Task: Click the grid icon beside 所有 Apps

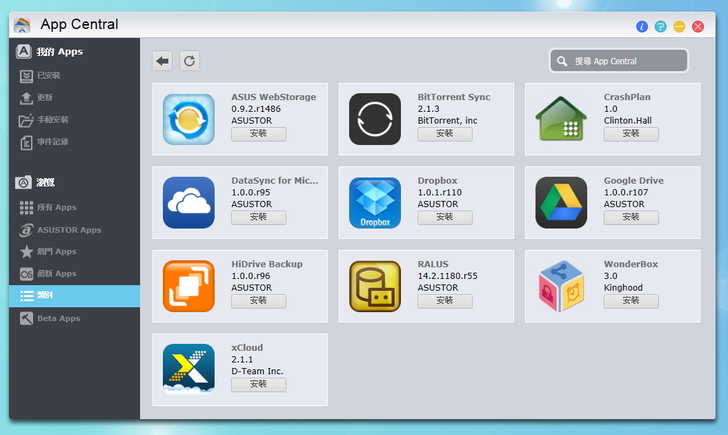Action: [26, 208]
